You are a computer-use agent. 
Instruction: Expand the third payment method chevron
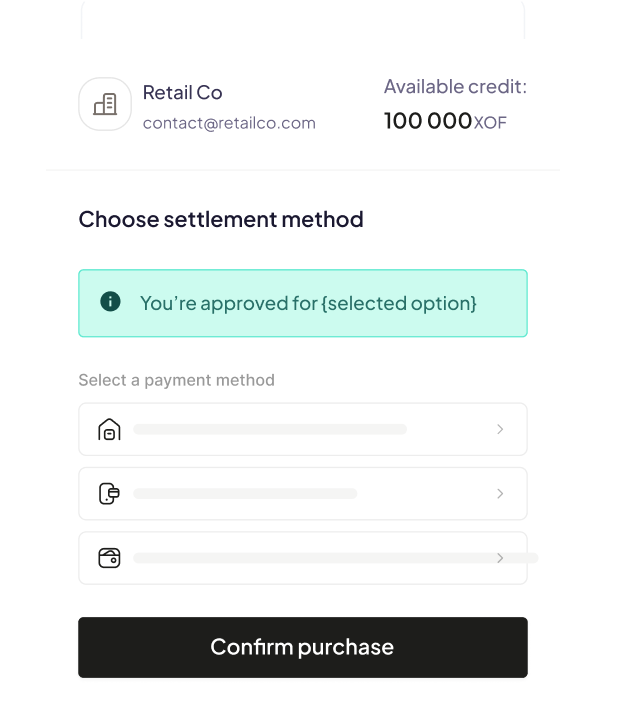[x=500, y=558]
